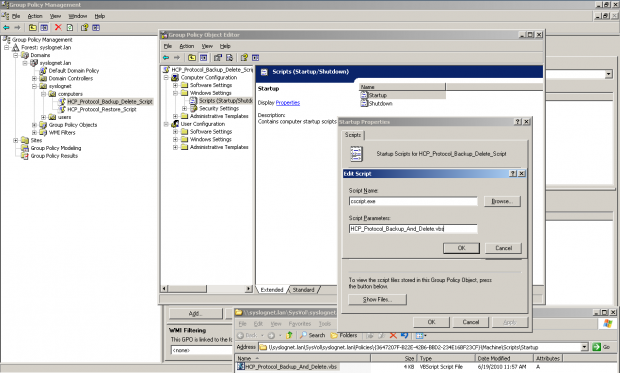This screenshot has width=620, height=373.
Task: Click OK in the Startup Properties dialog
Action: pyautogui.click(x=431, y=322)
